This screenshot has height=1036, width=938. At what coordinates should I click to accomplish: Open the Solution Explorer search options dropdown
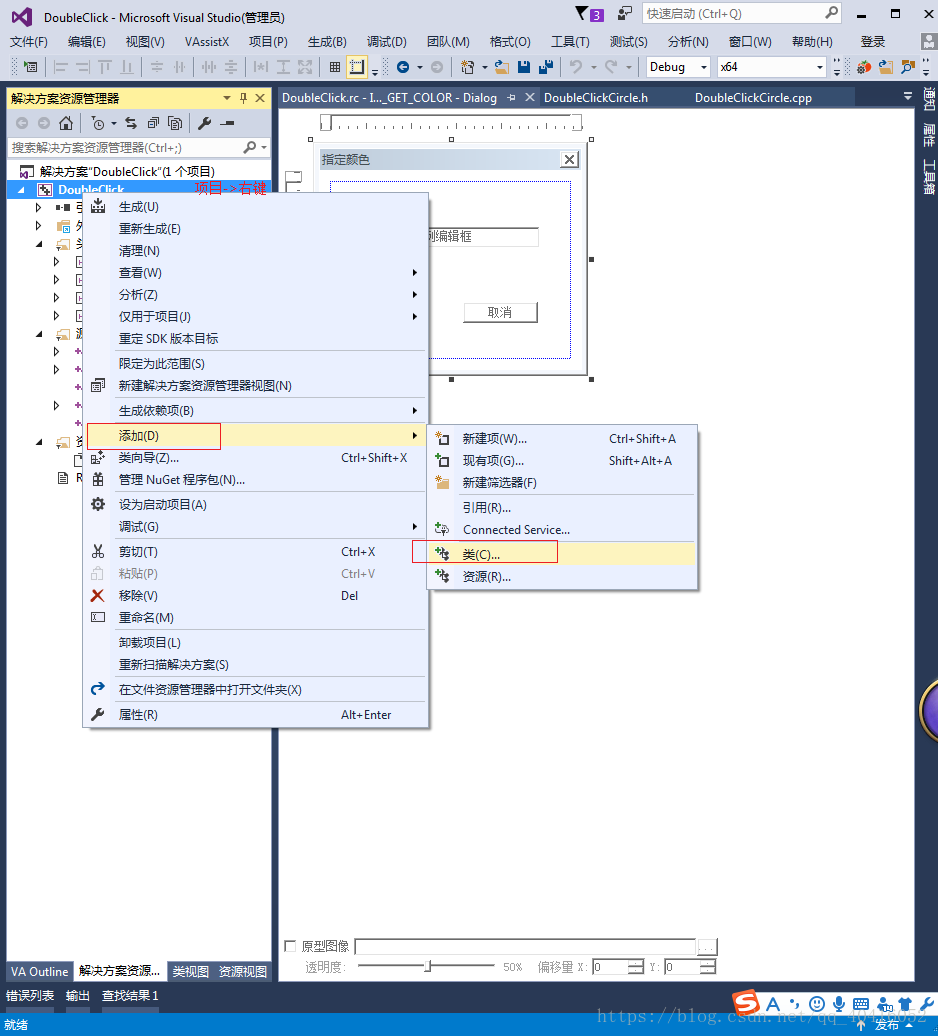tap(264, 147)
